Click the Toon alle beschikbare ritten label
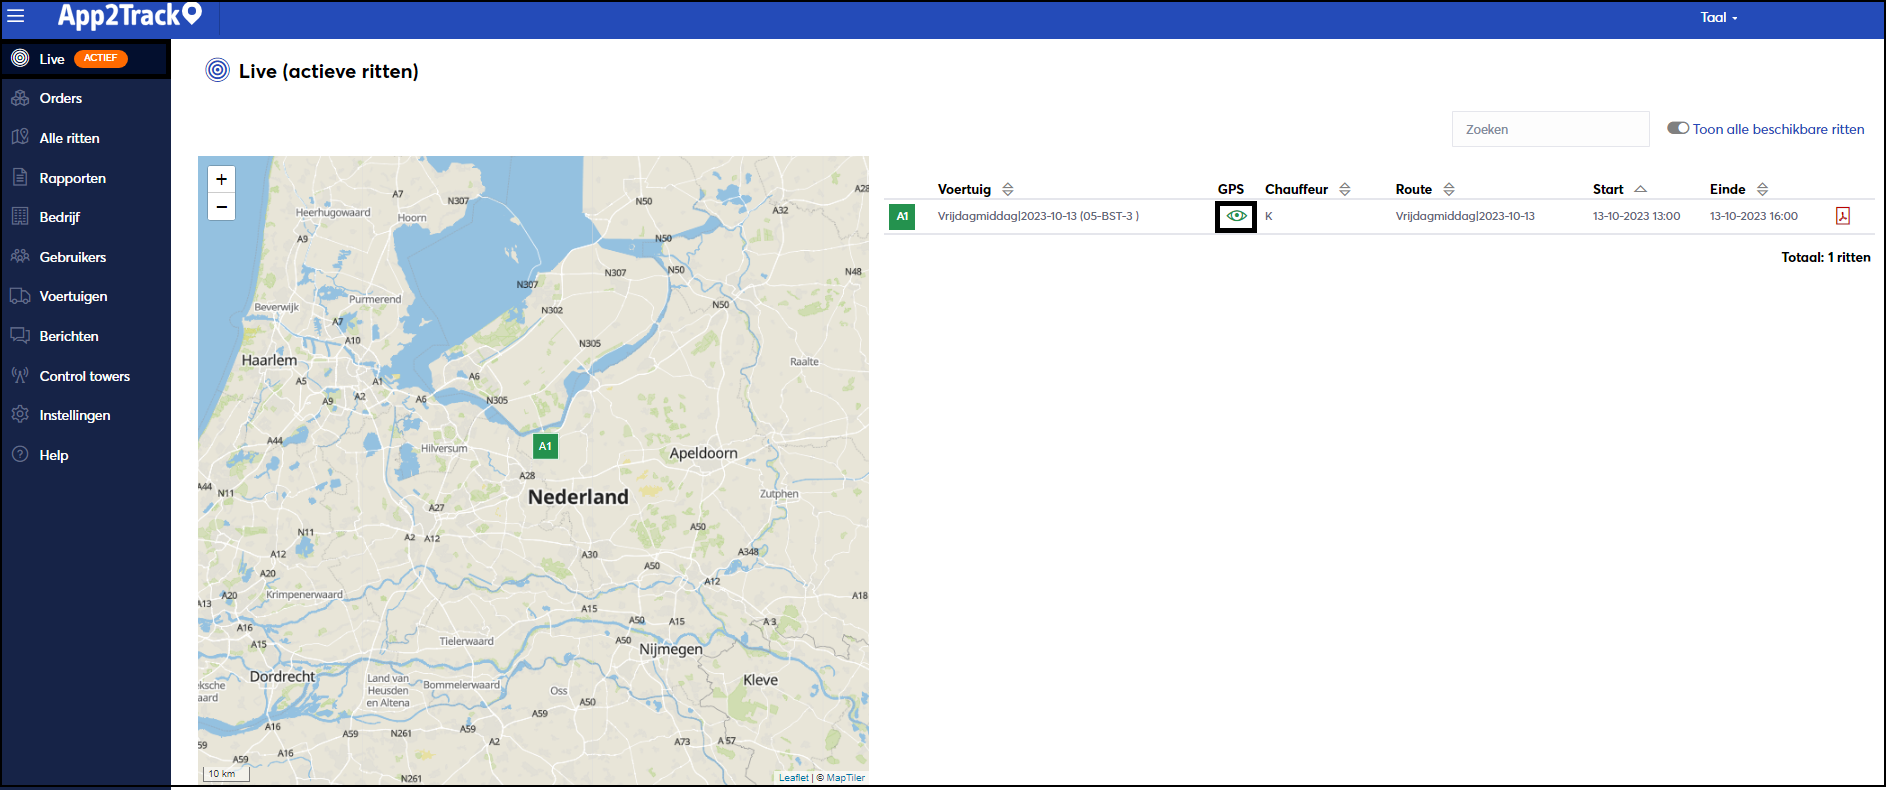The image size is (1886, 790). click(1778, 129)
